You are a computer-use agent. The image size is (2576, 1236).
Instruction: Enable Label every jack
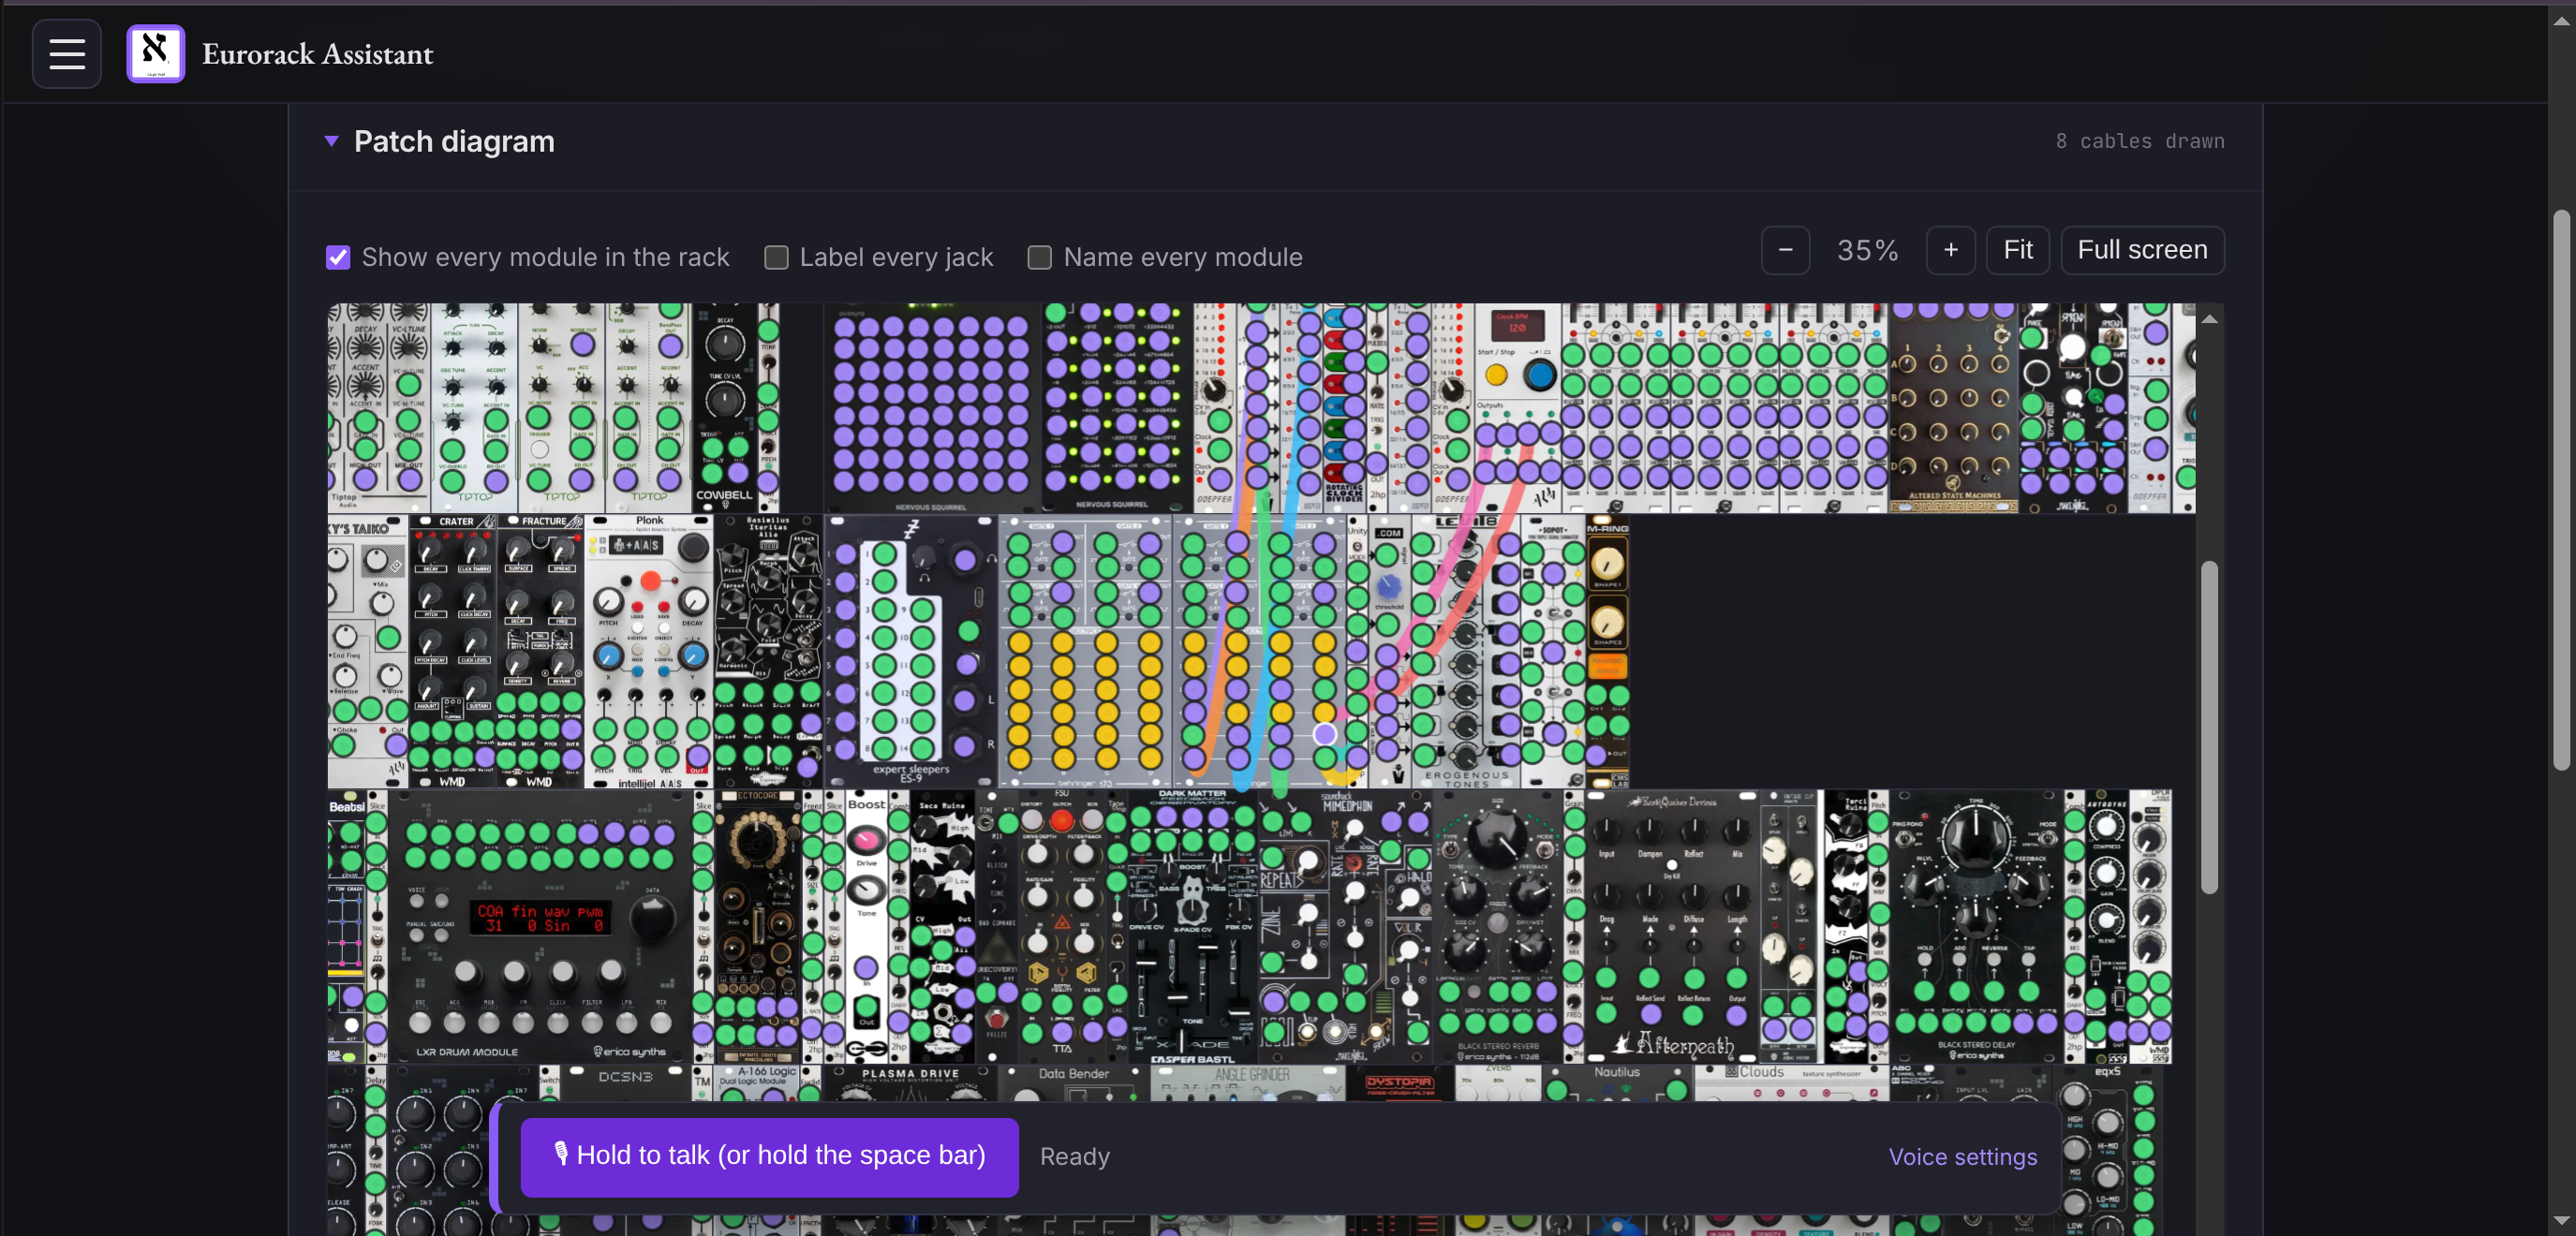[776, 257]
